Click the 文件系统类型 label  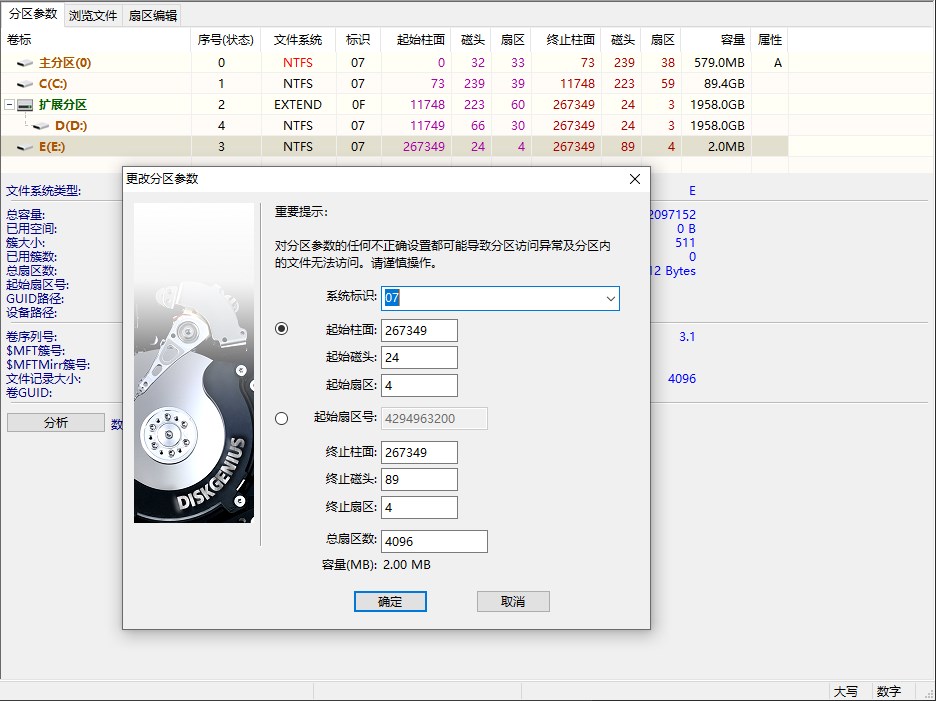coord(44,191)
